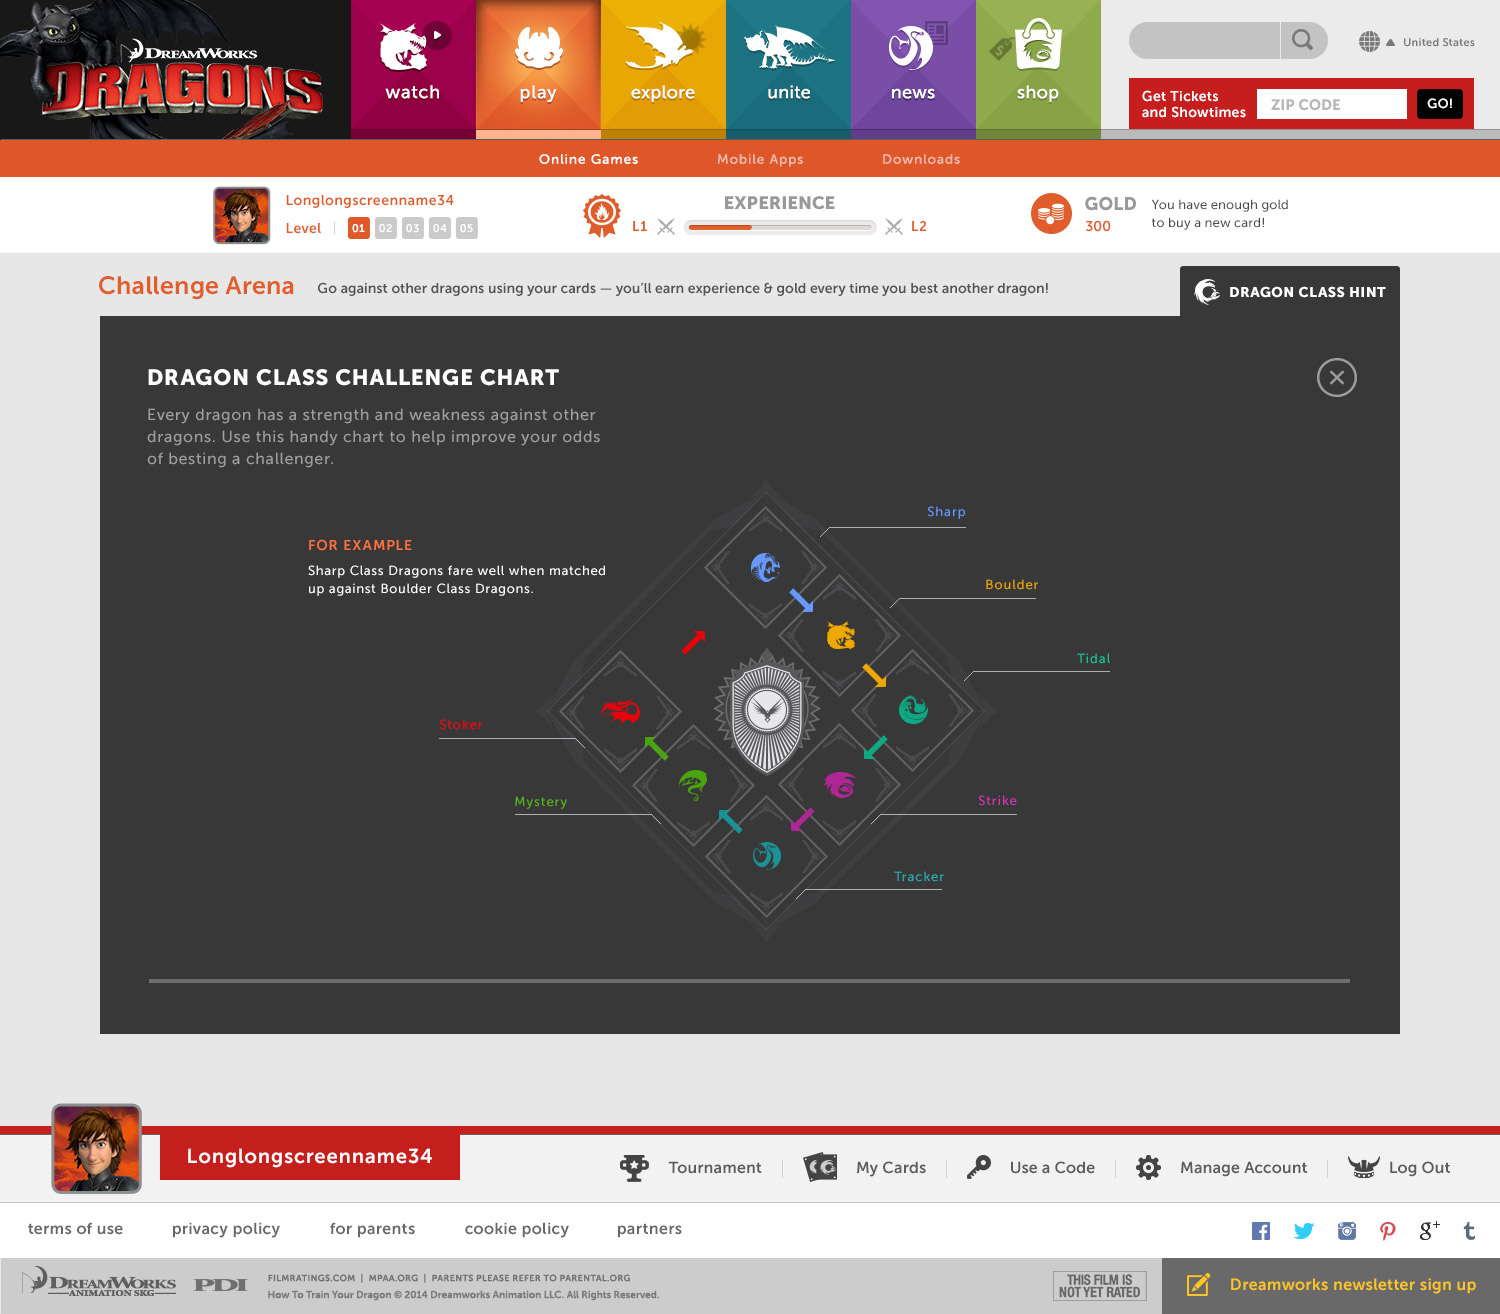This screenshot has width=1500, height=1314.
Task: Click the Mystery class label
Action: tap(541, 802)
